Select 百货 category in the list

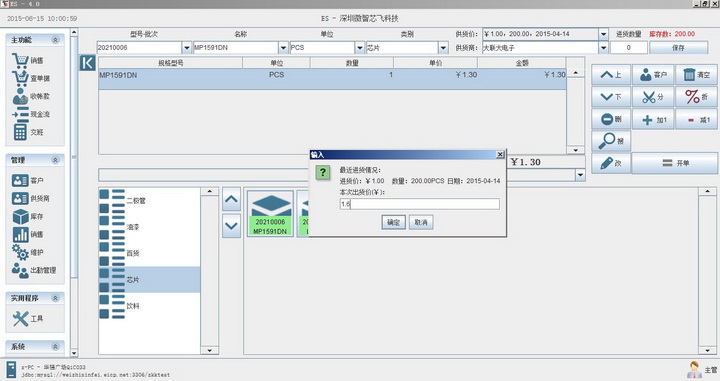pos(150,253)
